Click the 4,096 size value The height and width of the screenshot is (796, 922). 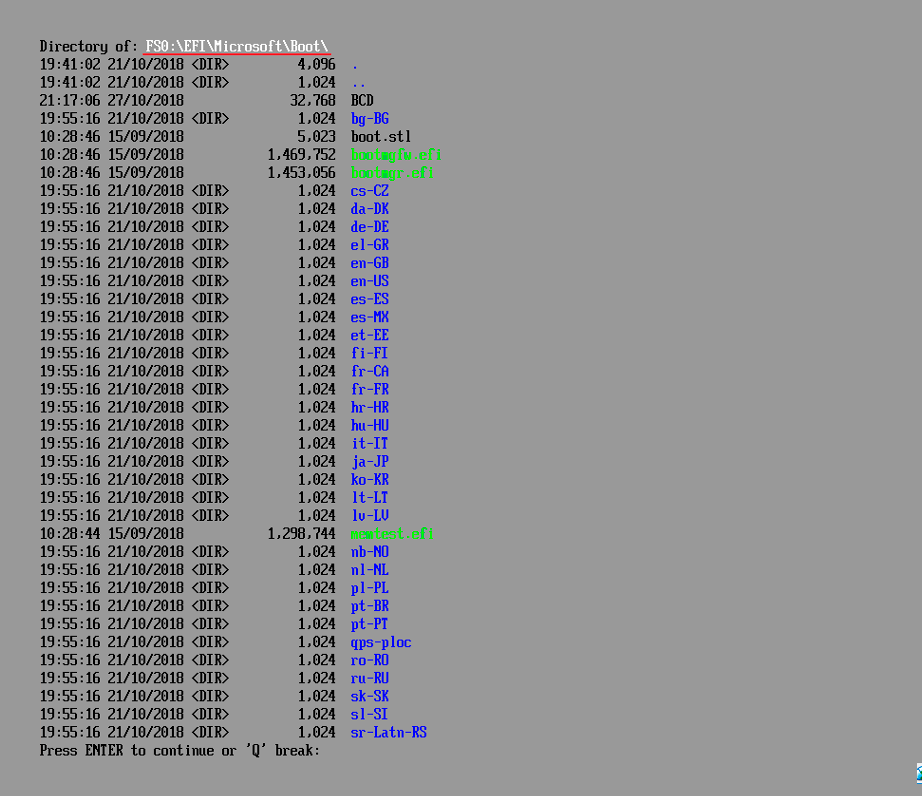pos(316,65)
